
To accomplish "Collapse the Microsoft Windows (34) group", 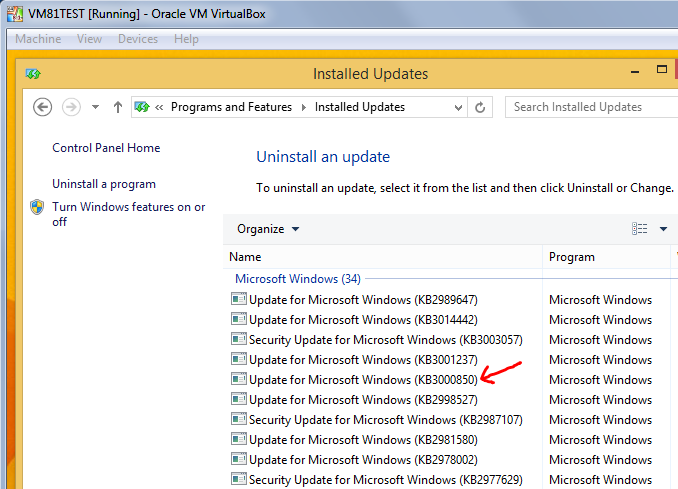I will 297,279.
